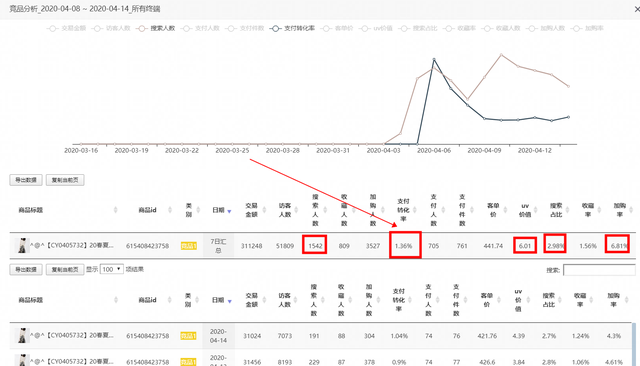Click blue 日期 sort arrow in summary table
Viewport: 640px width, 366px height.
(x=229, y=211)
